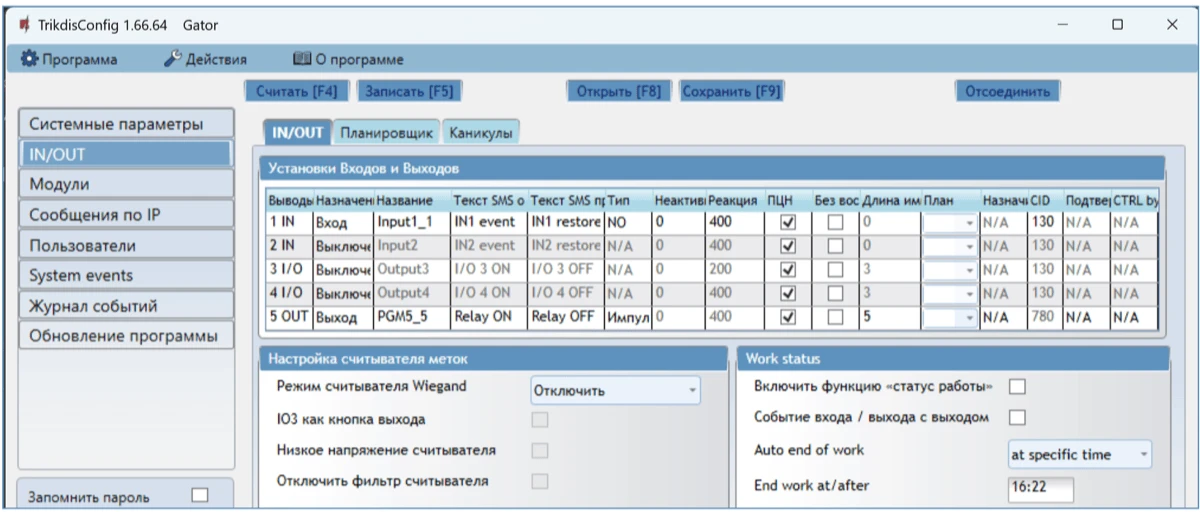Click the TrikdisConfig app icon in title bar

(23, 24)
